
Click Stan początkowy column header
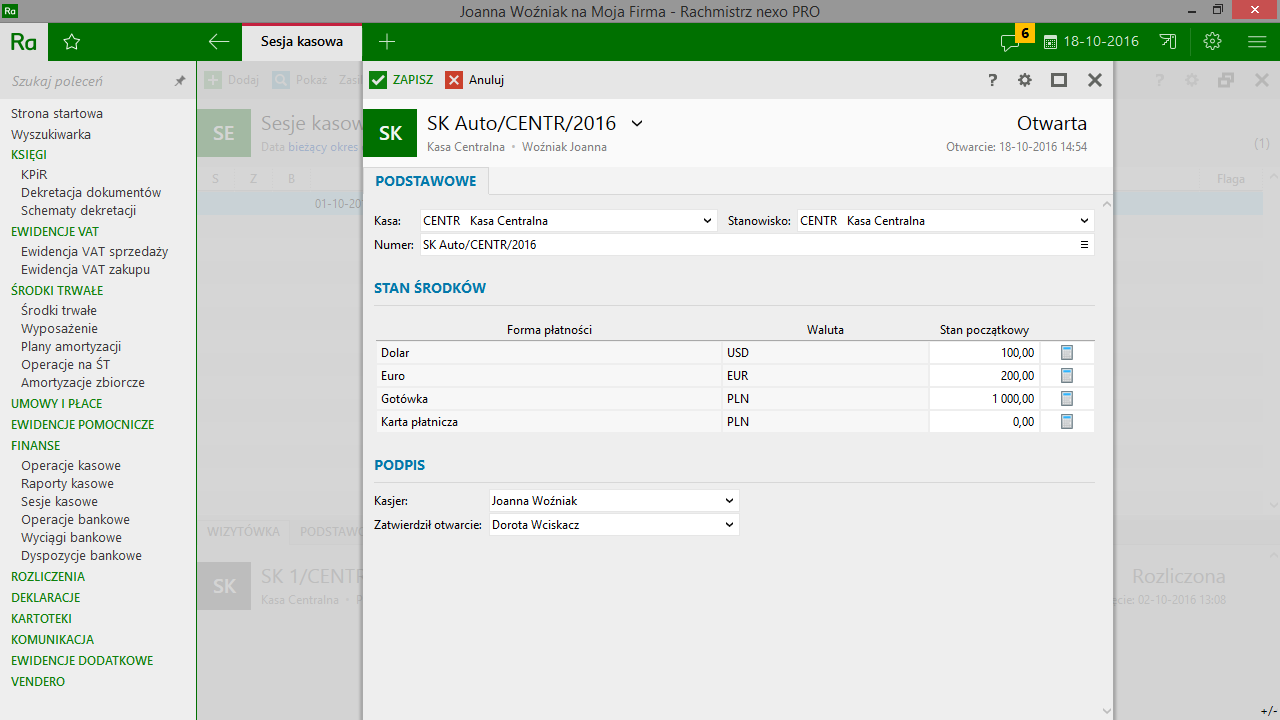pos(984,330)
